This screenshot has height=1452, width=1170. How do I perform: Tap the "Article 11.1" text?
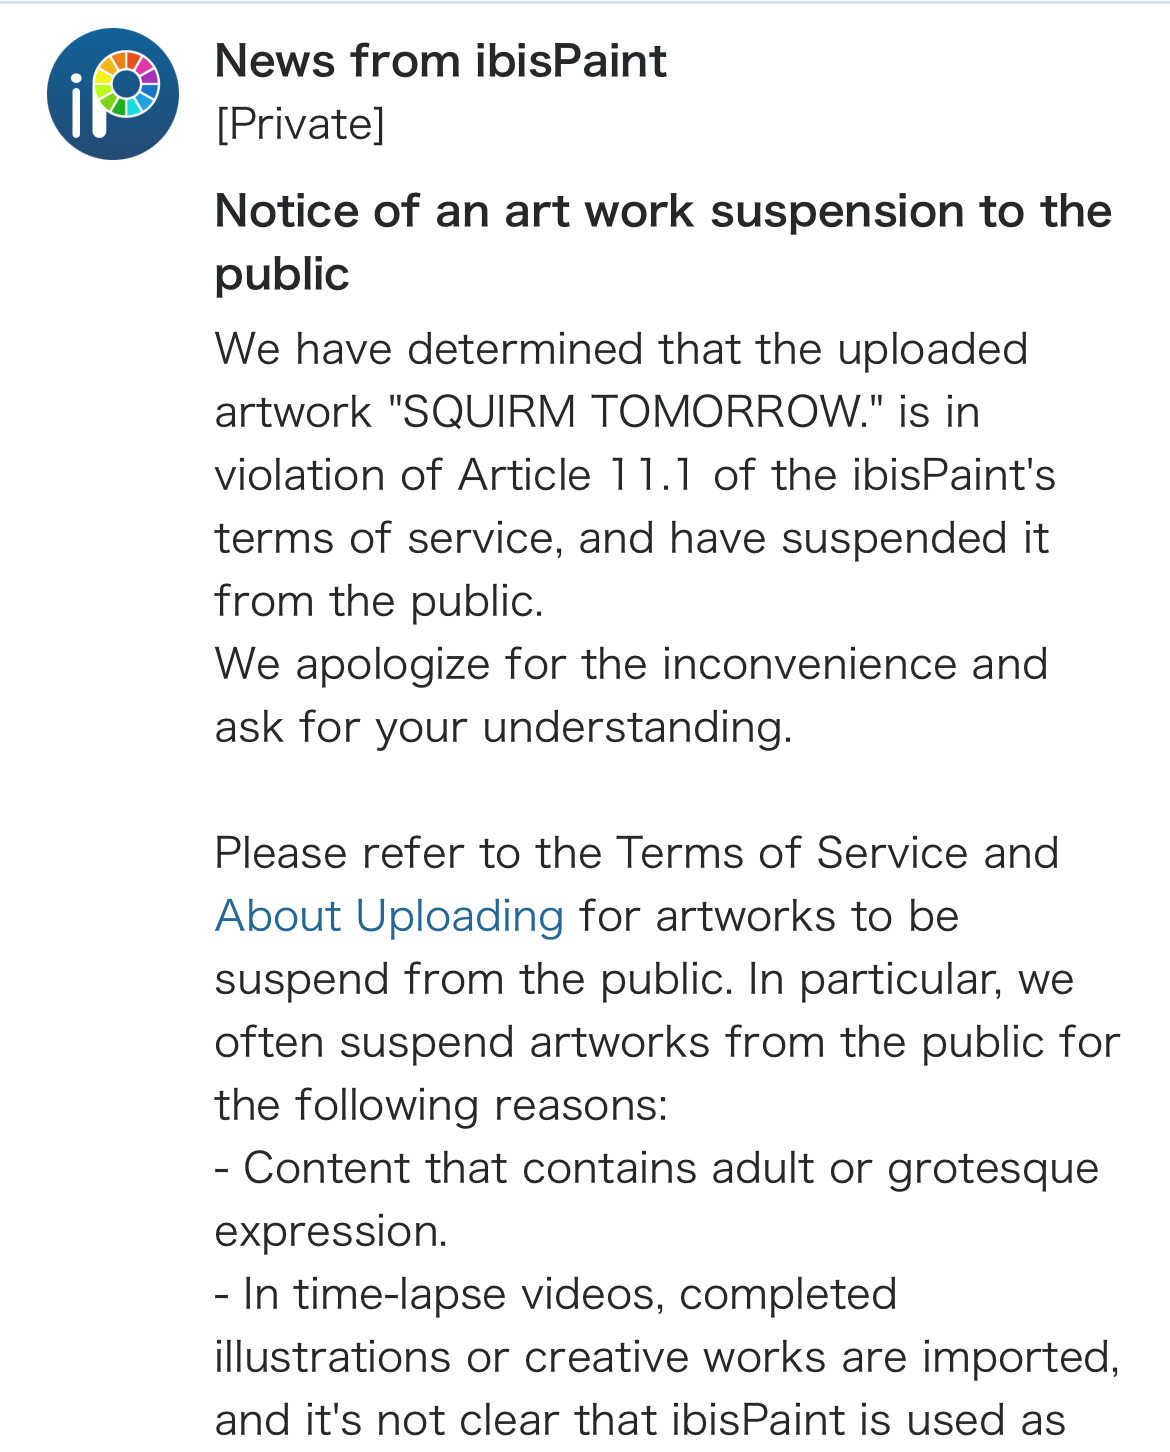(x=576, y=475)
